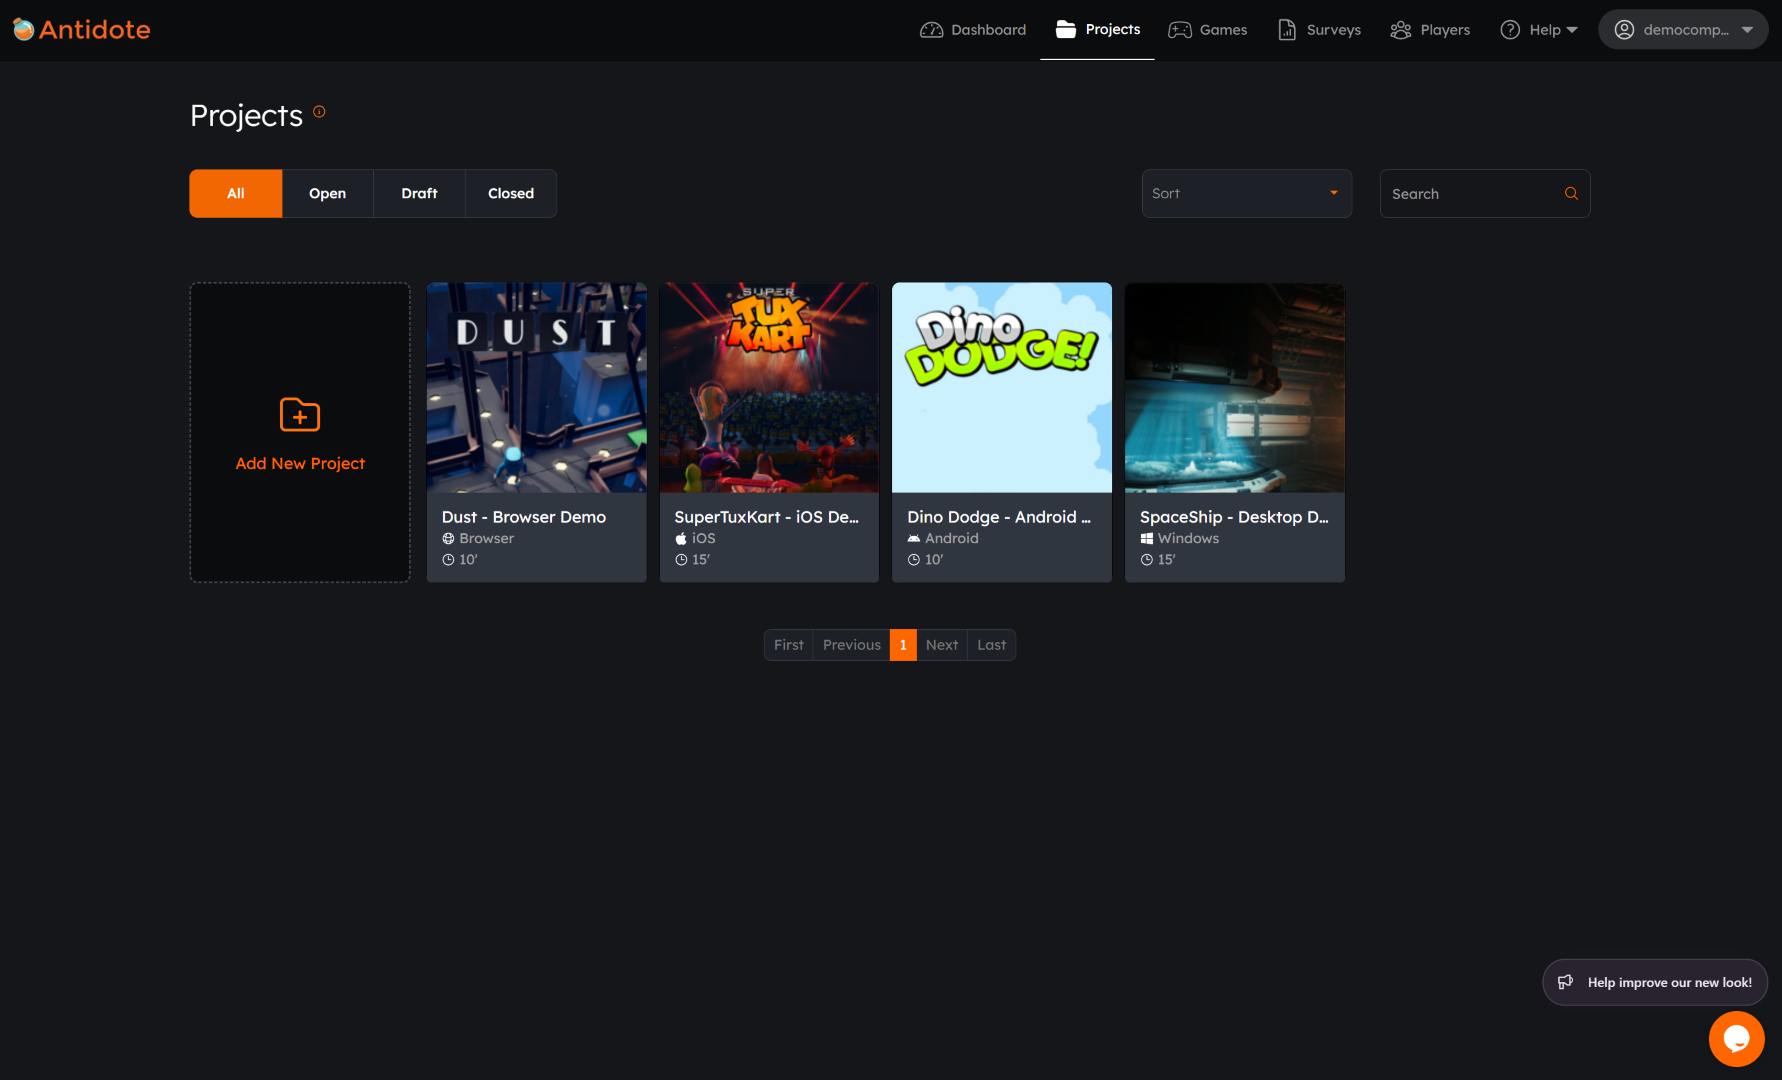Switch to the Surveys tab
The height and width of the screenshot is (1080, 1782).
(1319, 30)
